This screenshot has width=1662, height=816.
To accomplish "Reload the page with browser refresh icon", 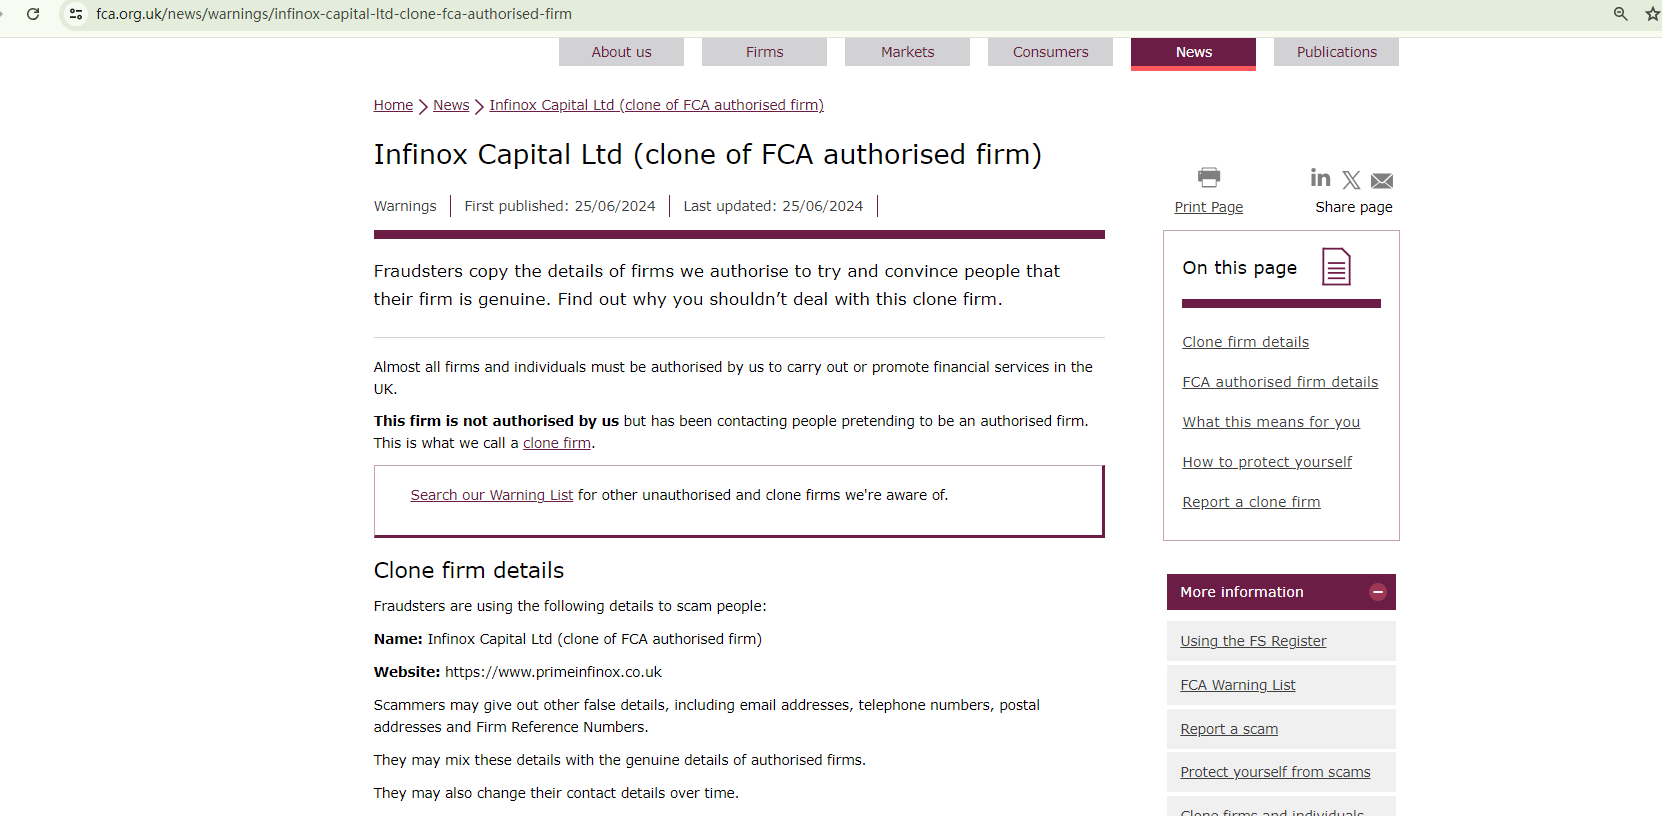I will pos(33,14).
